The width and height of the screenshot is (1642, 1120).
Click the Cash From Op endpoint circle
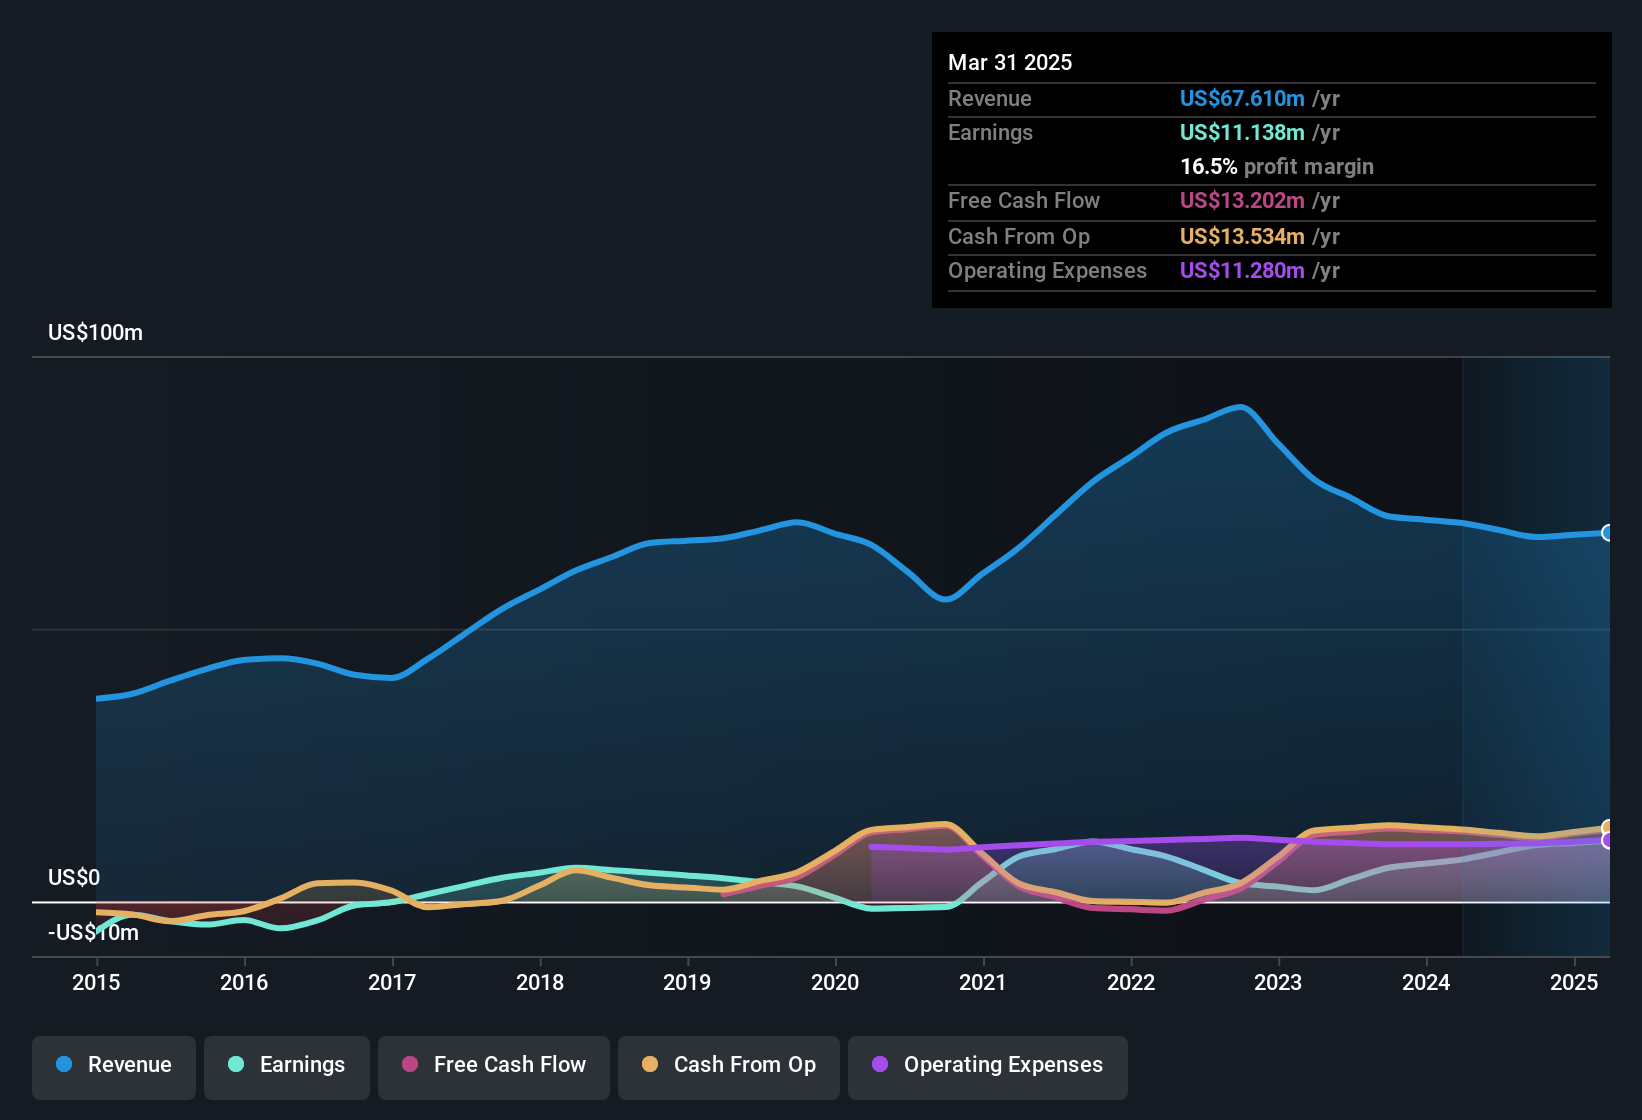click(1608, 826)
